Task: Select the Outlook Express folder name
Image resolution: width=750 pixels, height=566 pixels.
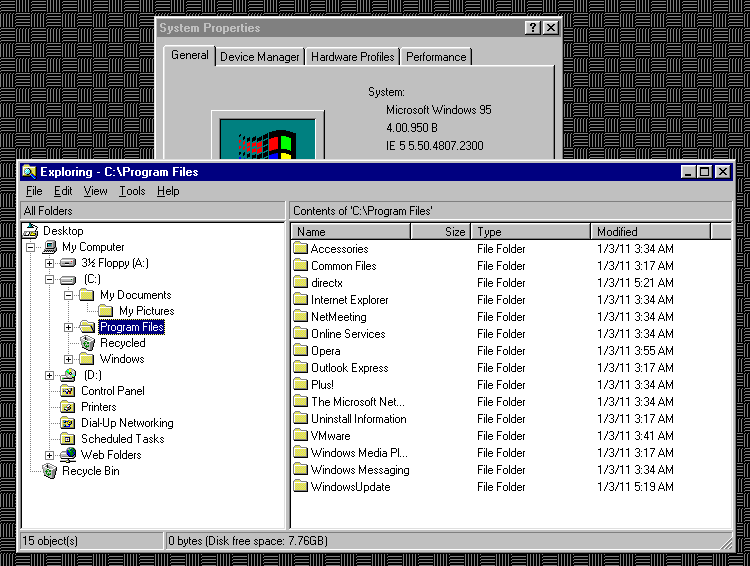Action: [x=349, y=367]
